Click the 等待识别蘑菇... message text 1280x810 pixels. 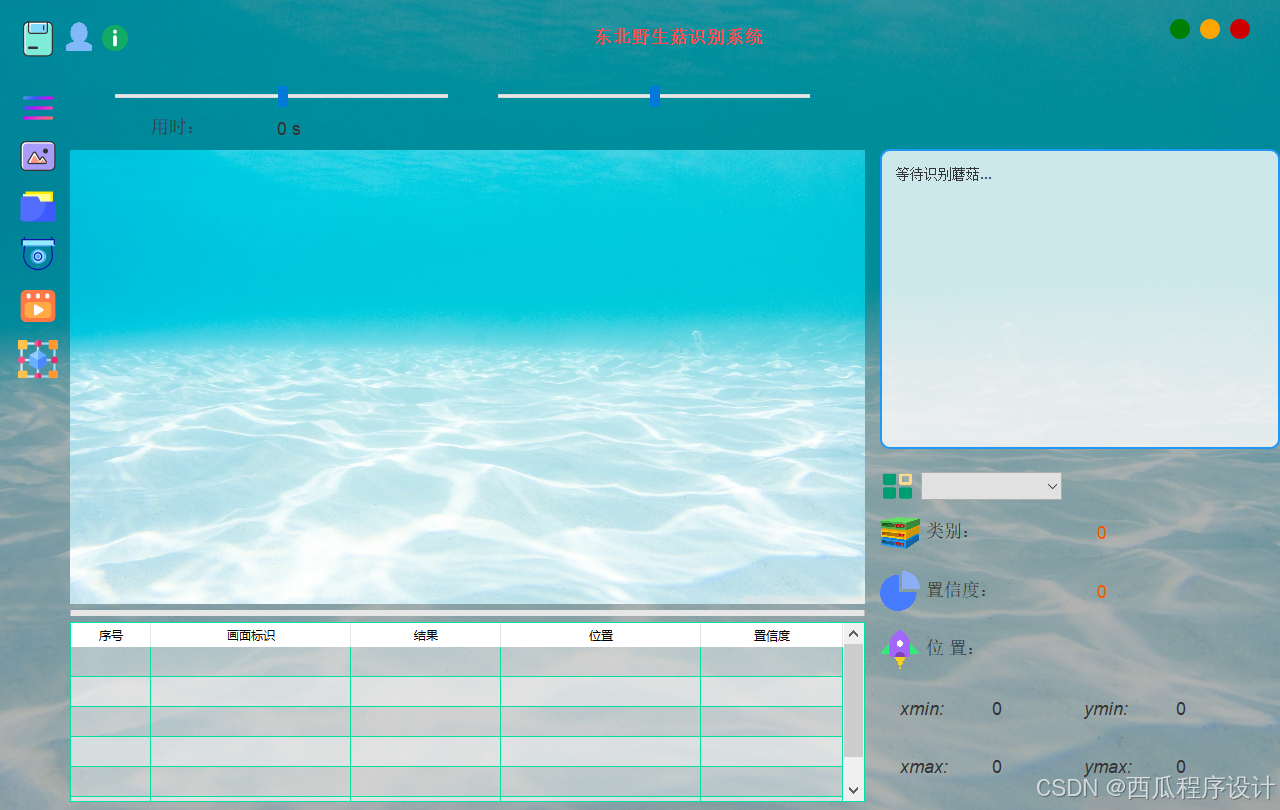pyautogui.click(x=943, y=174)
